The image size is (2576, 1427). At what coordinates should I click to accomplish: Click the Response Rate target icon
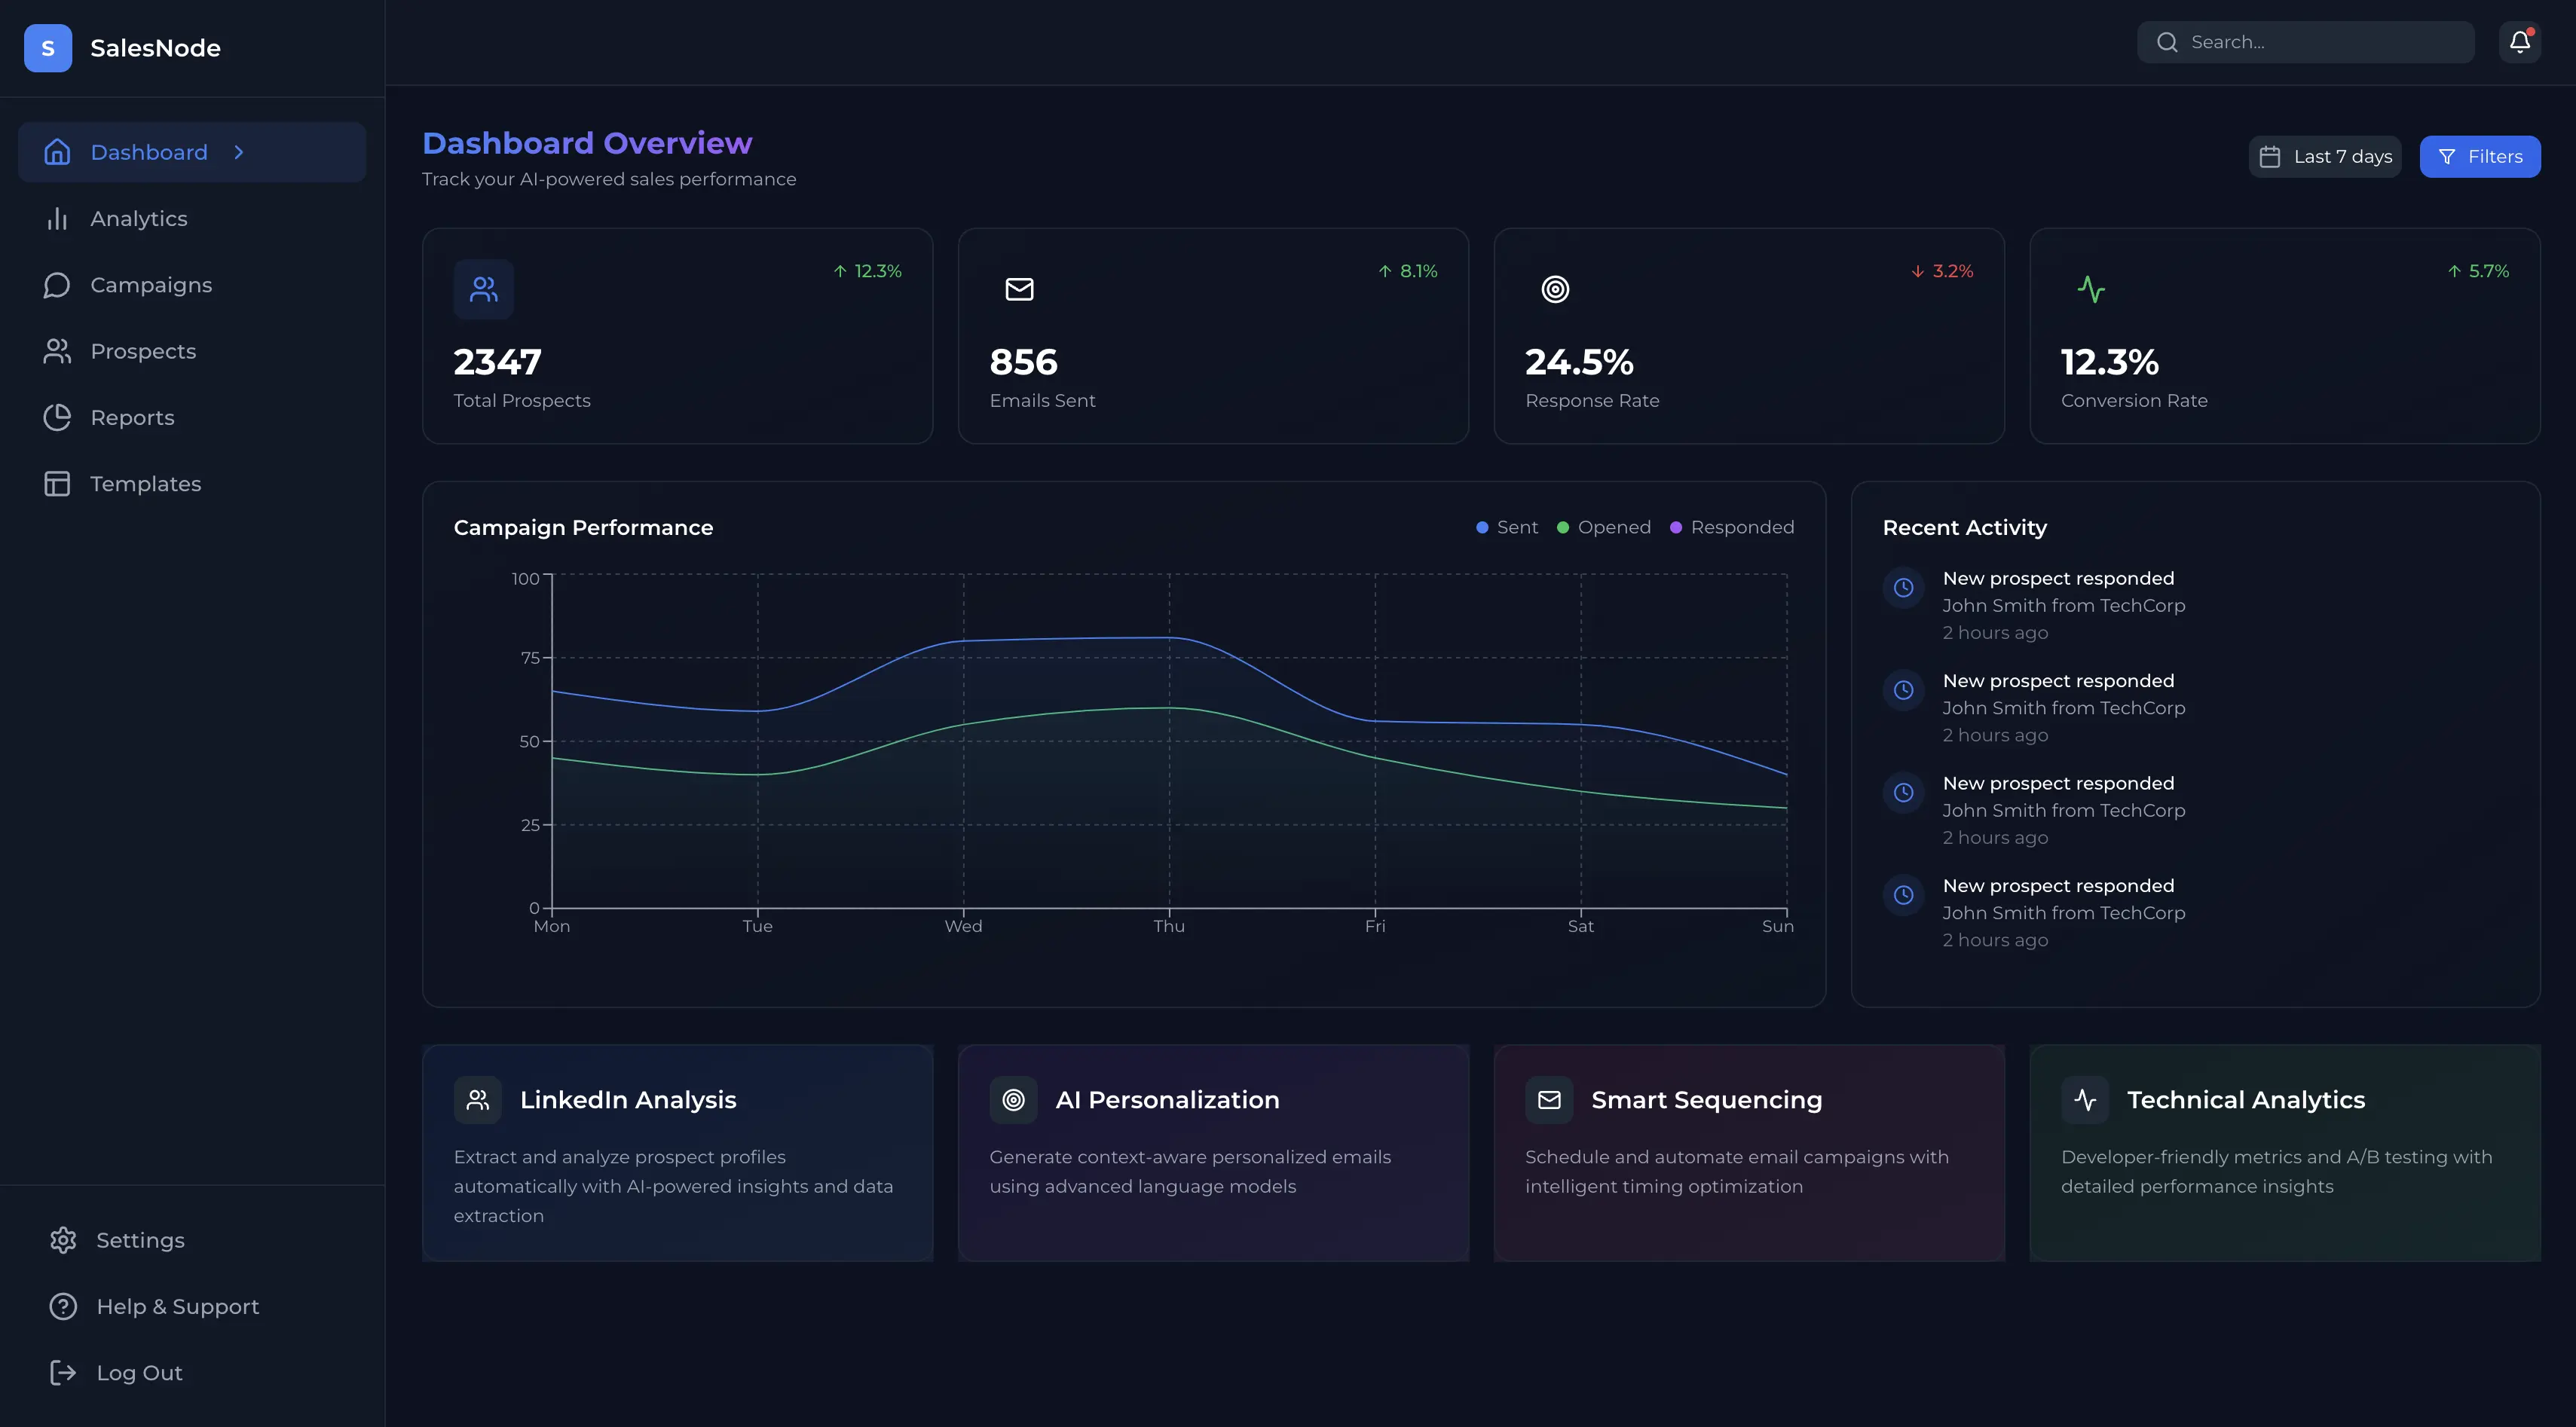[x=1555, y=289]
